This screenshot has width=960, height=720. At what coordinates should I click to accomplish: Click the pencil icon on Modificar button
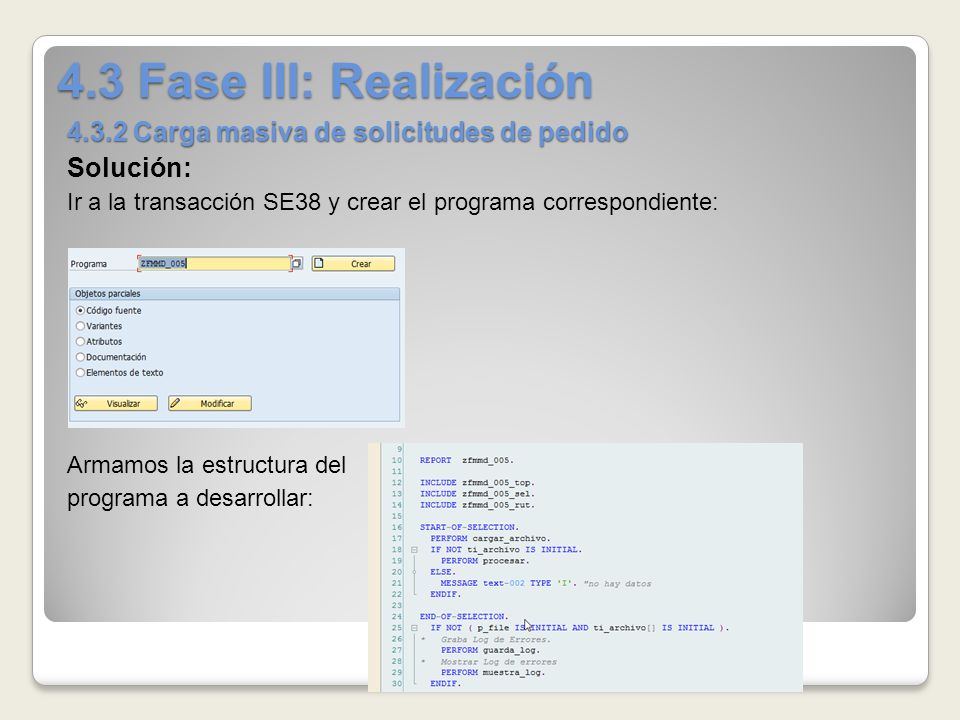(176, 403)
